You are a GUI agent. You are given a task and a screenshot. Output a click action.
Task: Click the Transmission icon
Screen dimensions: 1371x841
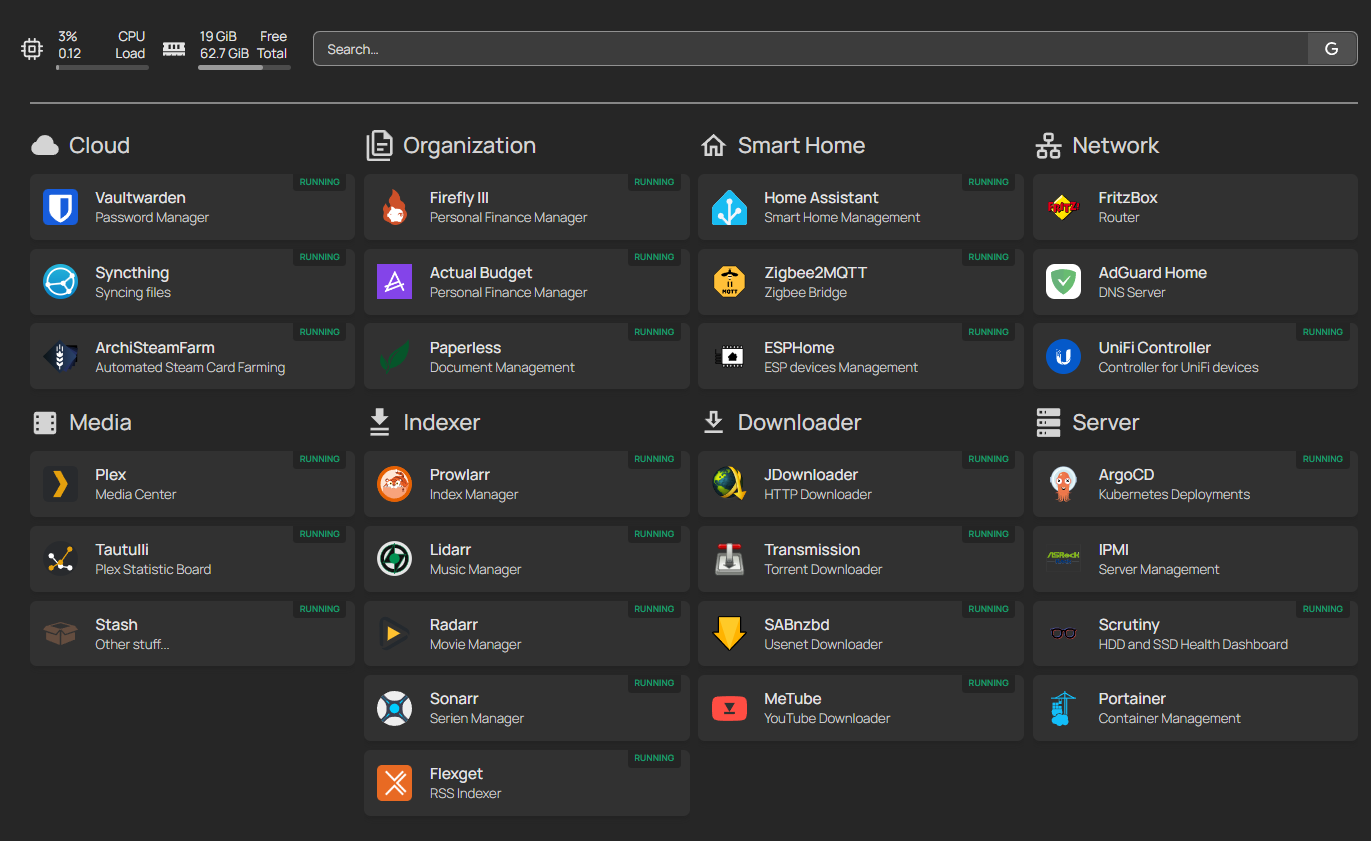coord(729,559)
